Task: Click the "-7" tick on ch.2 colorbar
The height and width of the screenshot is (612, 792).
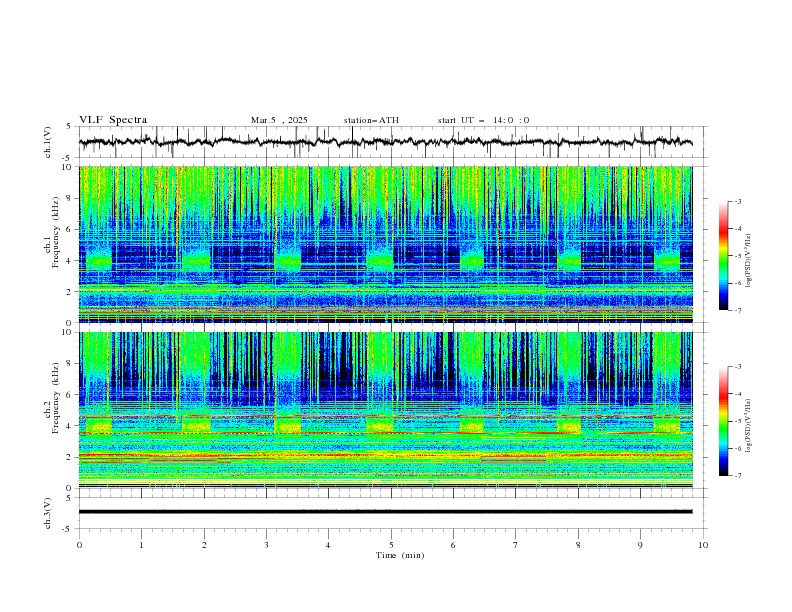Action: point(738,475)
